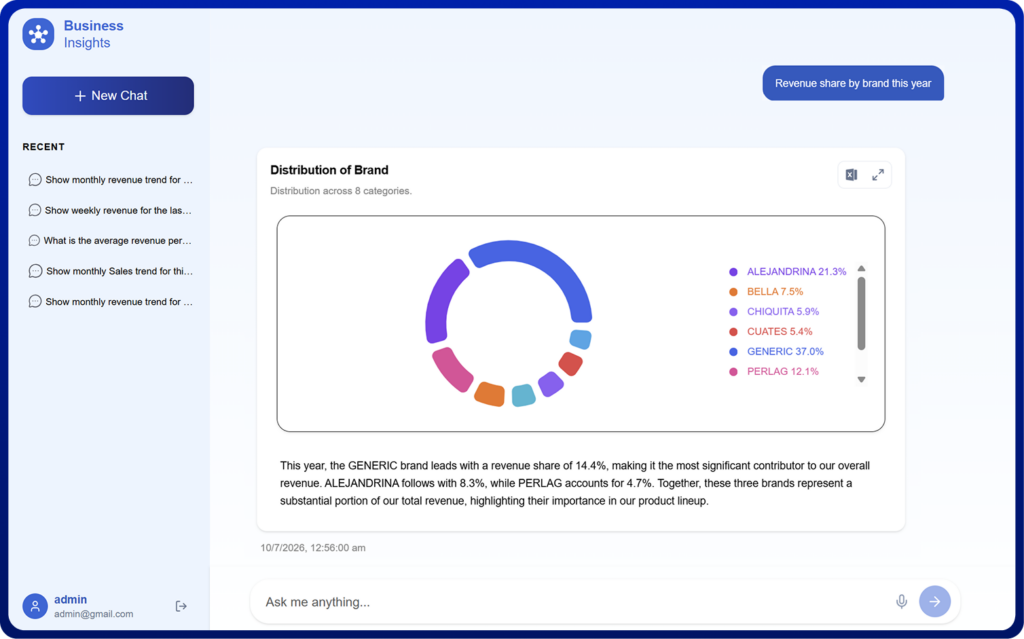Click the admin user avatar icon

click(35, 606)
